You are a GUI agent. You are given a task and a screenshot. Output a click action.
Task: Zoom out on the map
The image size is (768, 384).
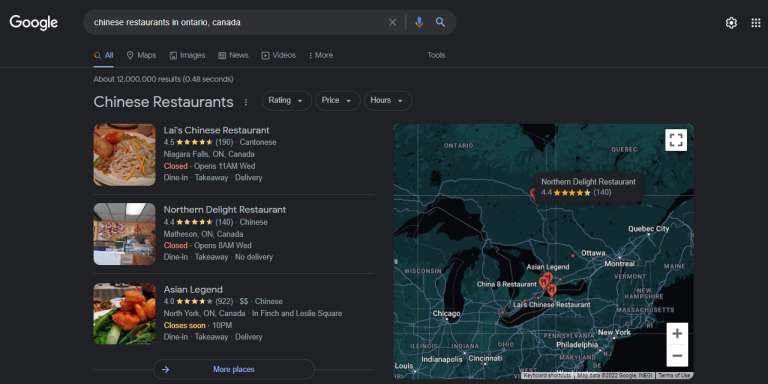677,356
